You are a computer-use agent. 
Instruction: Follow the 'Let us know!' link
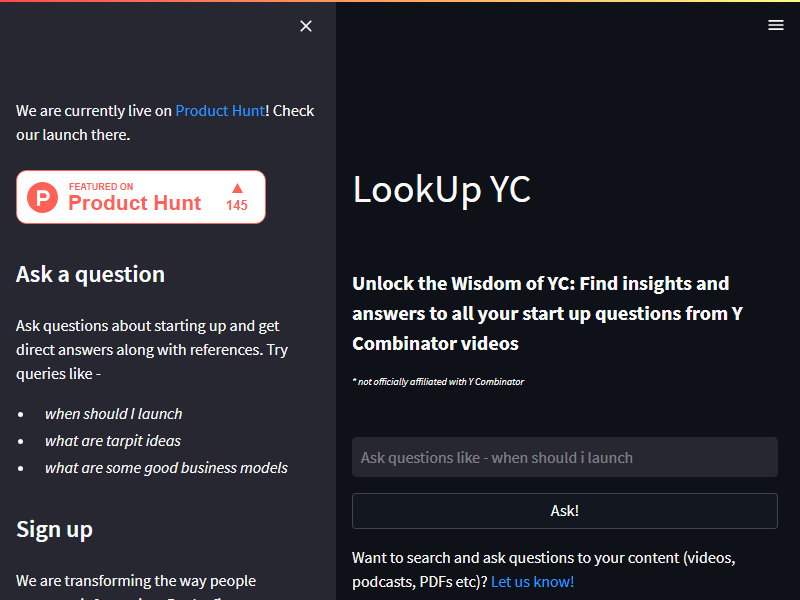pos(532,582)
